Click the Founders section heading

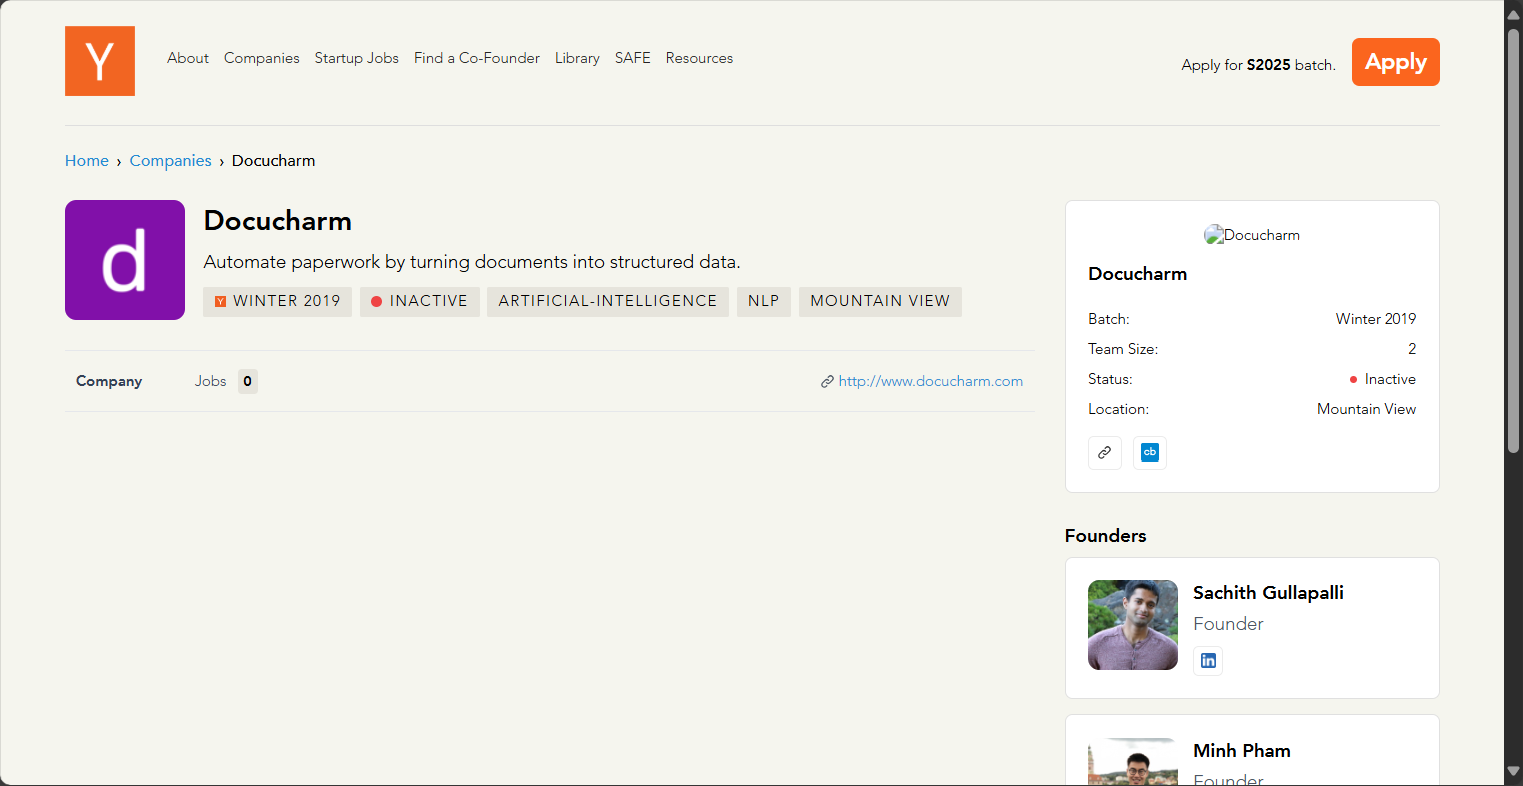[x=1106, y=536]
